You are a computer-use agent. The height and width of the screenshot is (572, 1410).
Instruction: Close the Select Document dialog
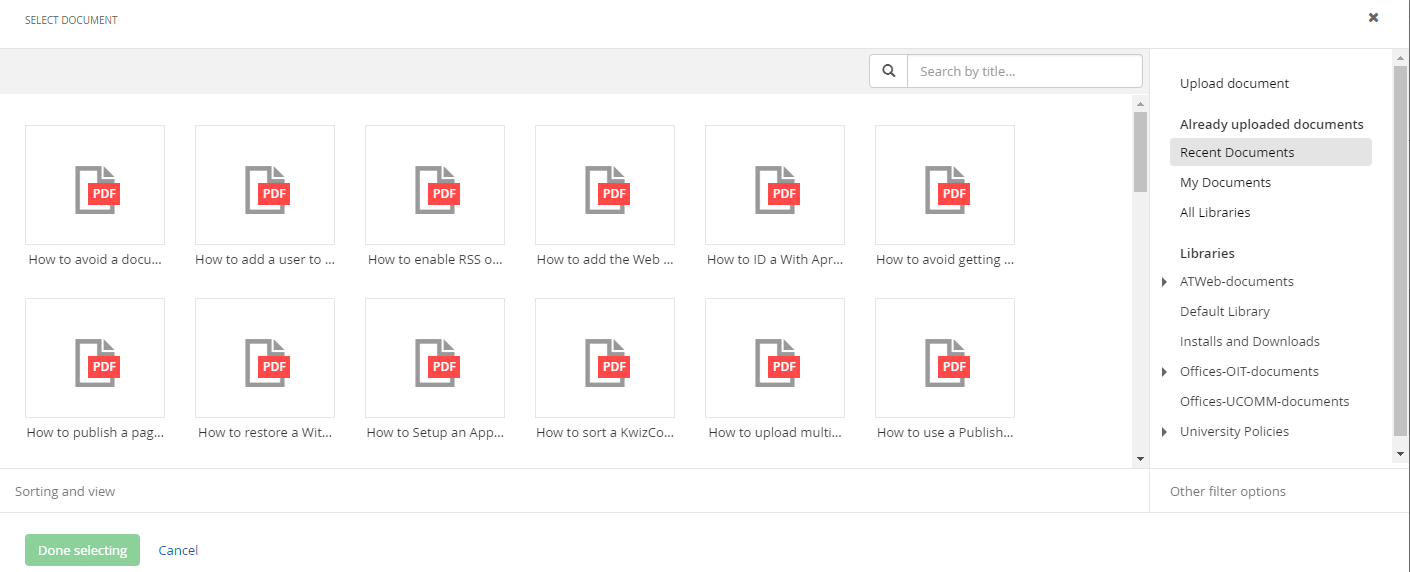point(1374,17)
